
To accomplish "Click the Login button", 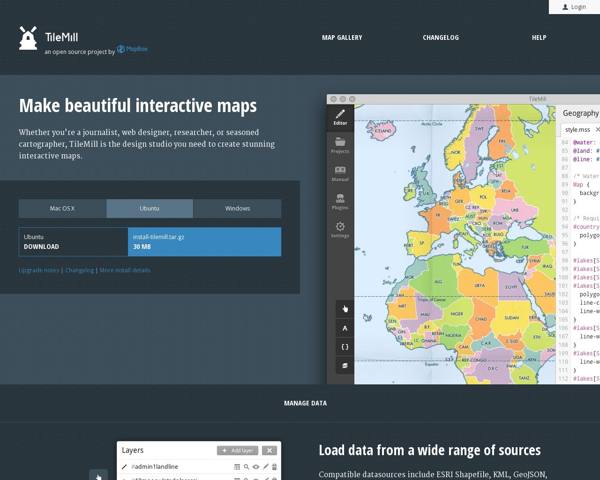I will [x=574, y=7].
